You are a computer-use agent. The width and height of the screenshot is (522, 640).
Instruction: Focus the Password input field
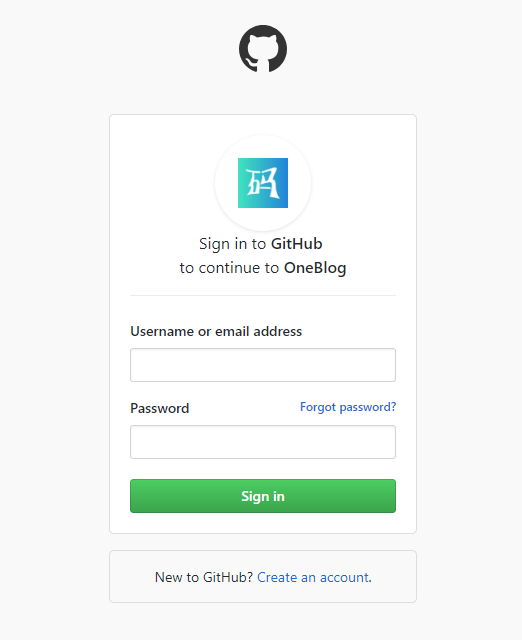(263, 442)
